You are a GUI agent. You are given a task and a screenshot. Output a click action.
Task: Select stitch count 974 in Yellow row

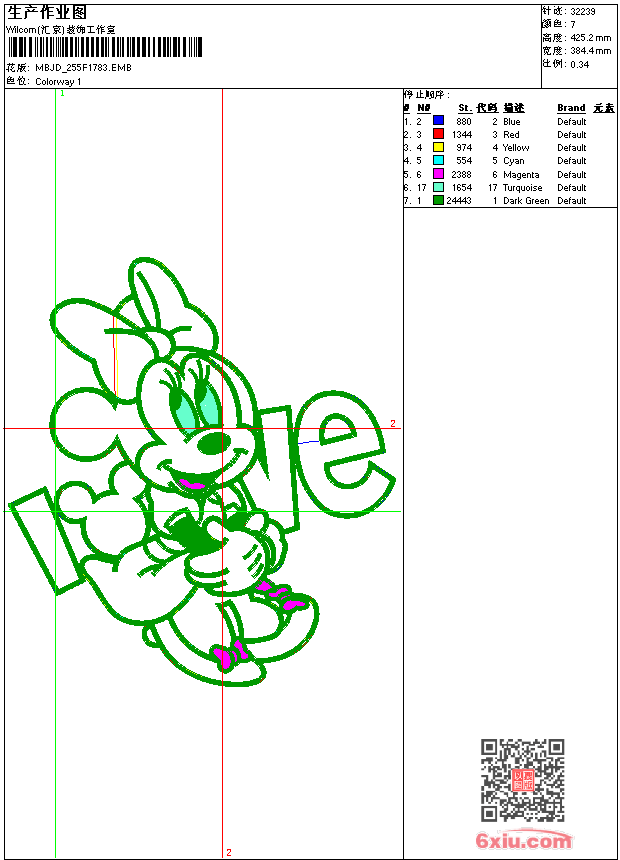tap(464, 148)
